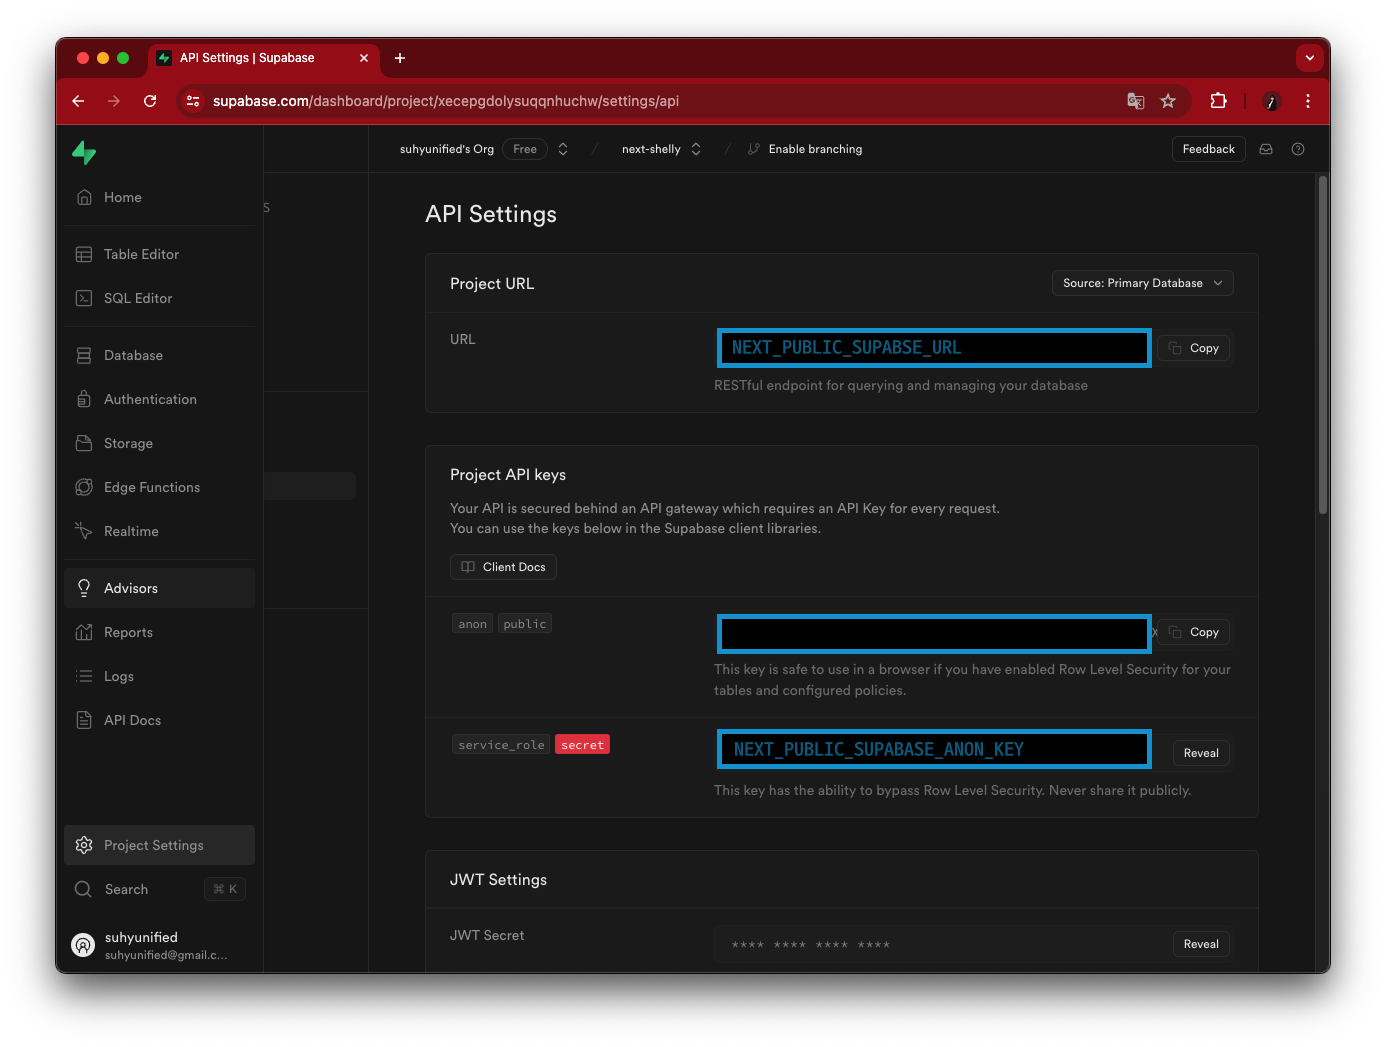Image resolution: width=1386 pixels, height=1047 pixels.
Task: Open Project Settings
Action: tap(160, 845)
